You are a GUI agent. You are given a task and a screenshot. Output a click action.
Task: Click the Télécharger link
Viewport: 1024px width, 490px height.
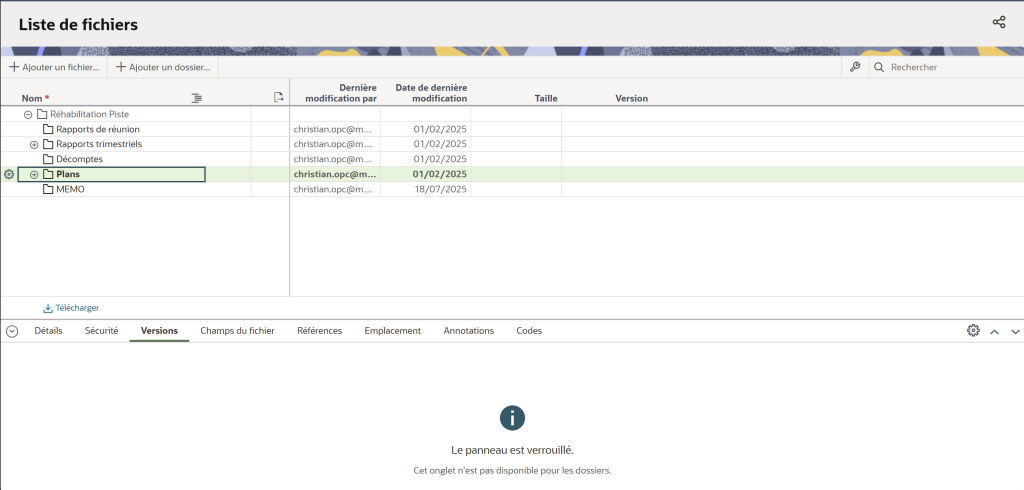point(71,308)
